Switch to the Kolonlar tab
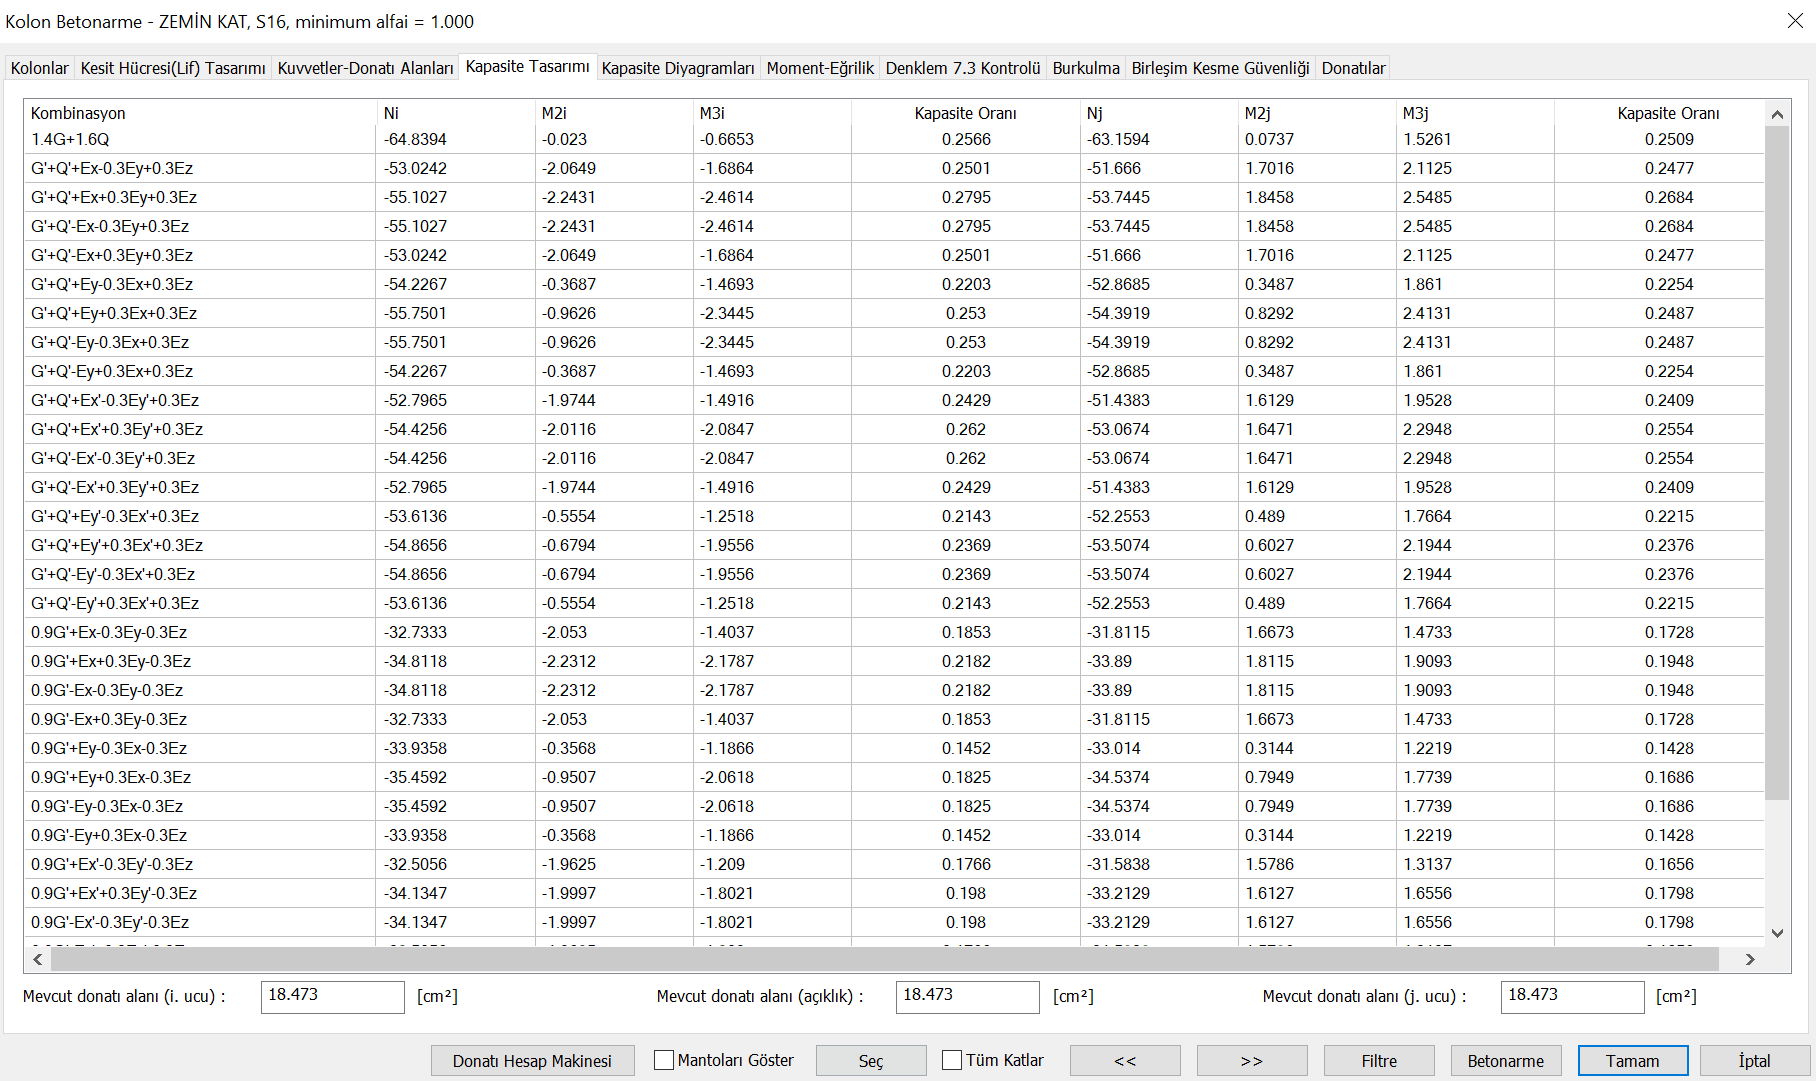This screenshot has height=1081, width=1816. 38,67
